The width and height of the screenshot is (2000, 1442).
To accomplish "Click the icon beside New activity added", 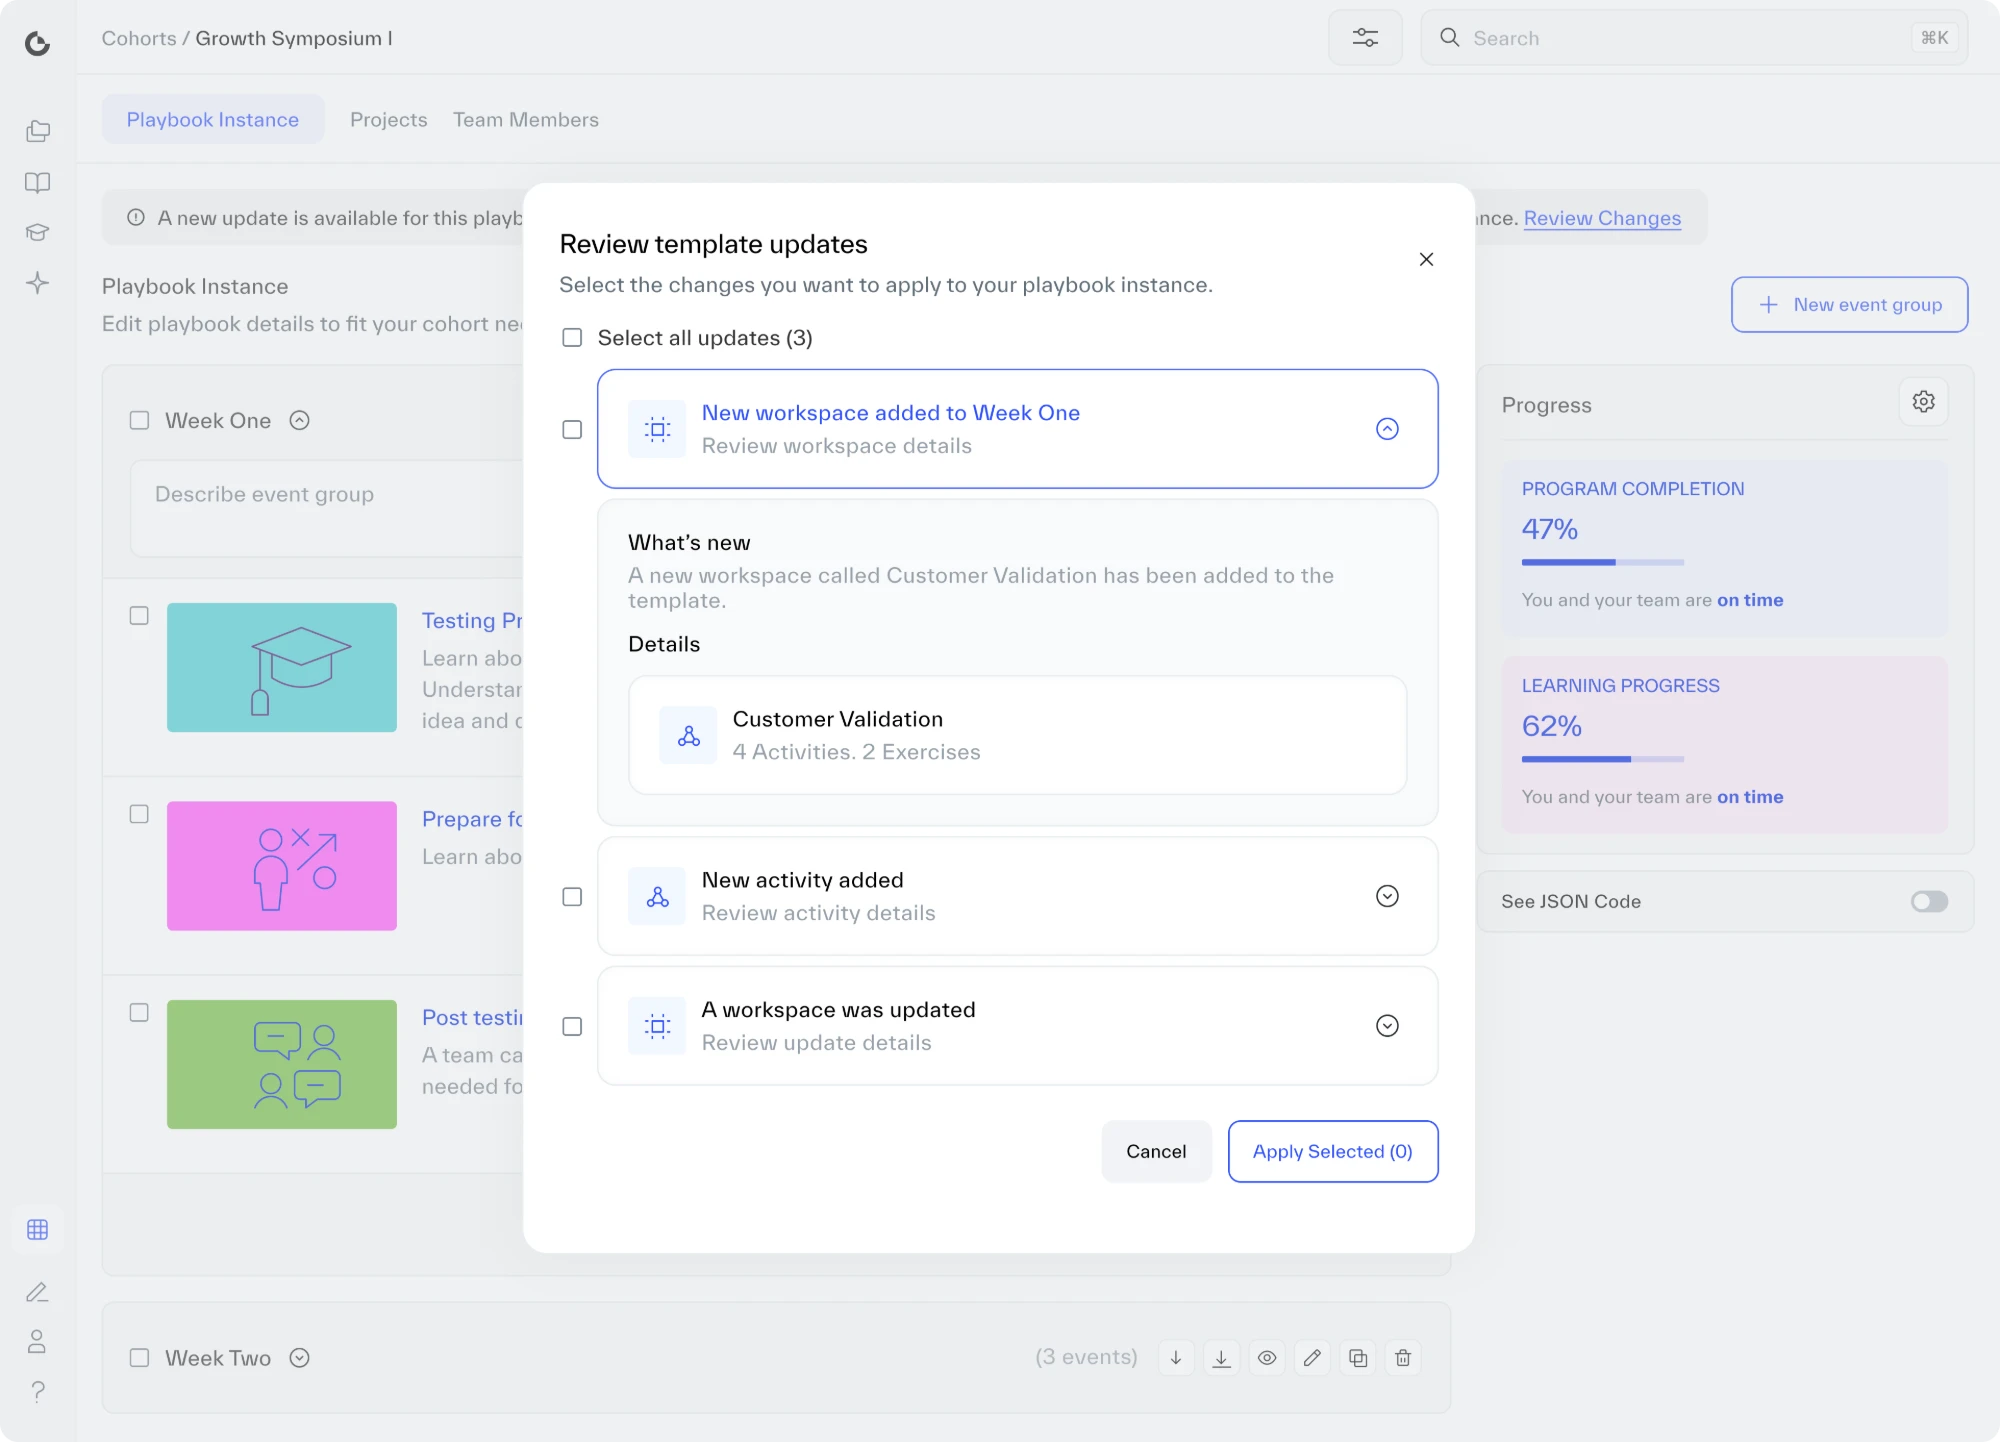I will click(x=657, y=896).
